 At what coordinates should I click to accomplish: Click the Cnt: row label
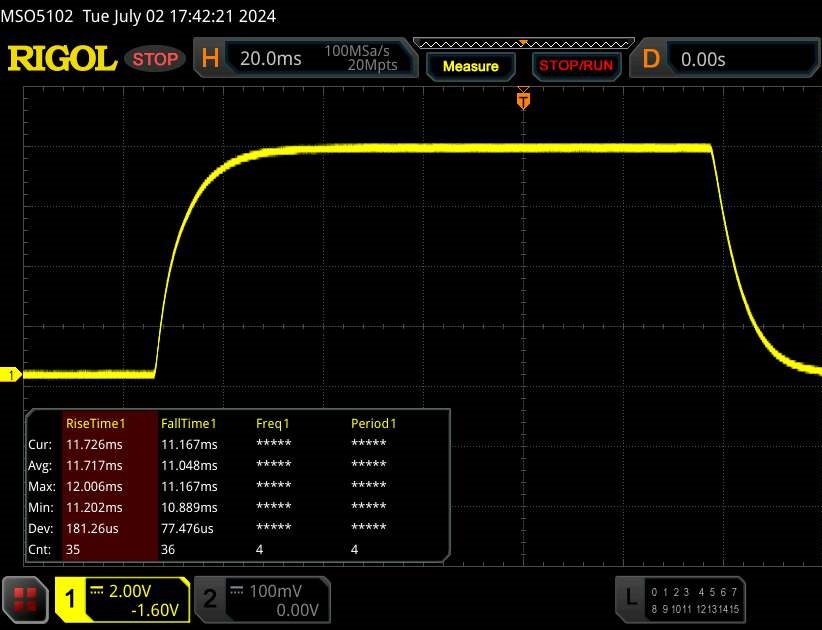(39, 549)
